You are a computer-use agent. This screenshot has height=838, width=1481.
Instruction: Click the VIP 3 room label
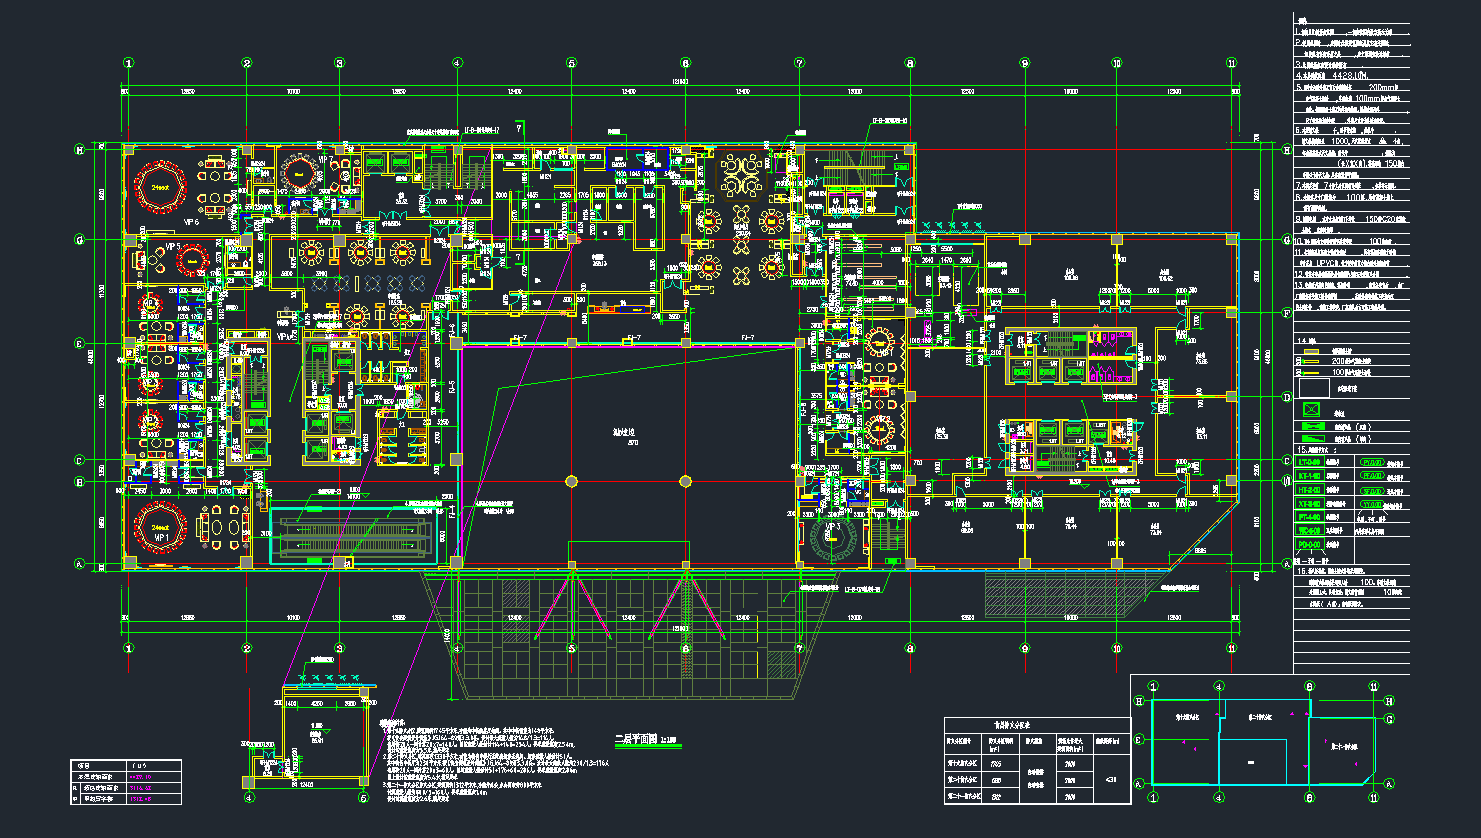[831, 525]
